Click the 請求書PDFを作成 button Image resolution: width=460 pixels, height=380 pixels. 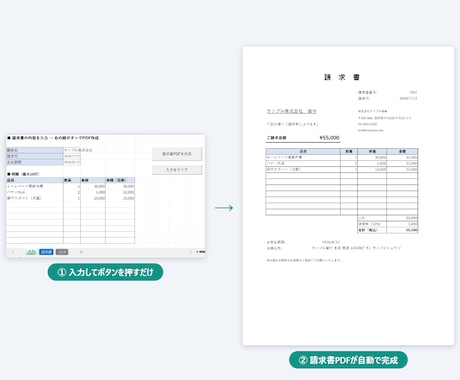coord(177,154)
